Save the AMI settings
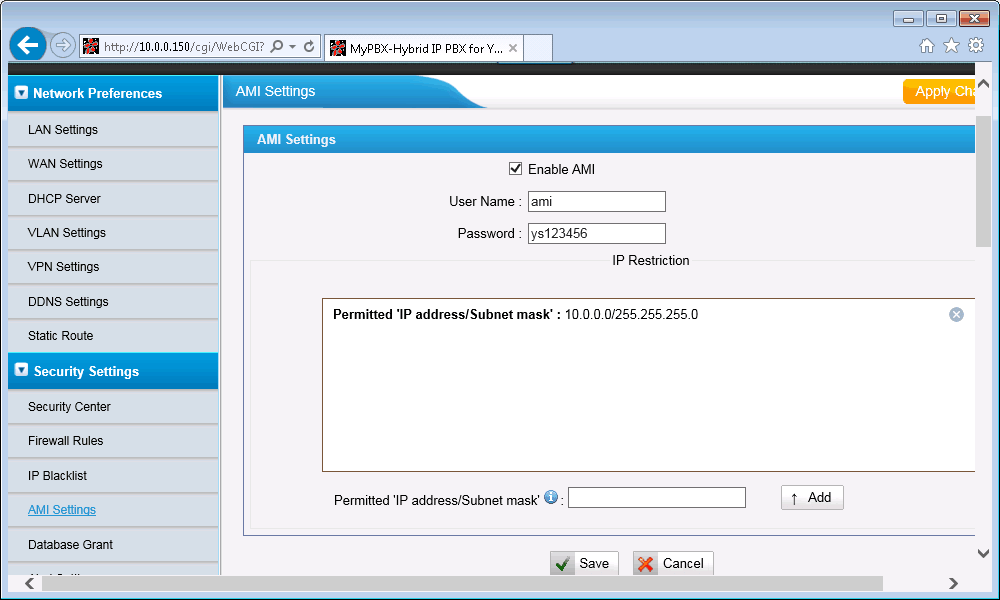This screenshot has width=1000, height=600. coord(583,563)
